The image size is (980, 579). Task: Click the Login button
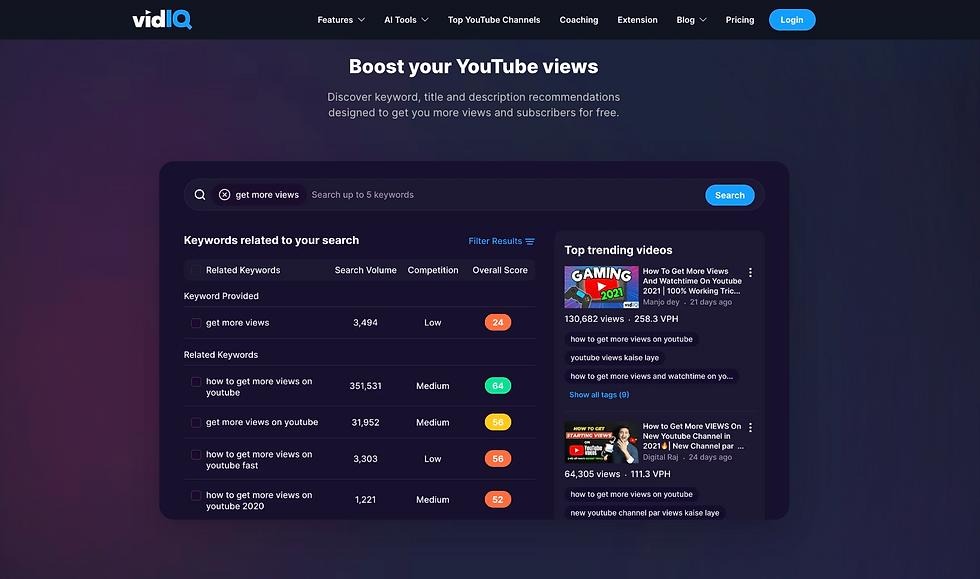[792, 20]
